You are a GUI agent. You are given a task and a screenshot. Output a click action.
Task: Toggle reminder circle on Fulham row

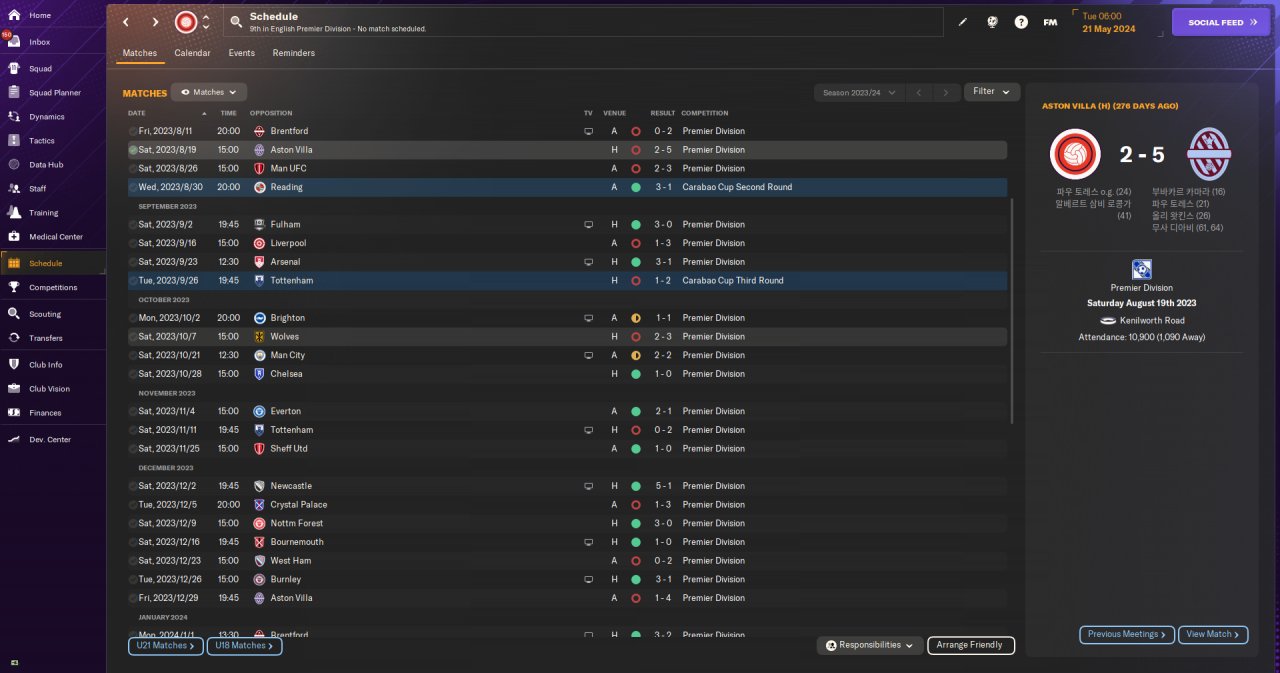(x=133, y=224)
